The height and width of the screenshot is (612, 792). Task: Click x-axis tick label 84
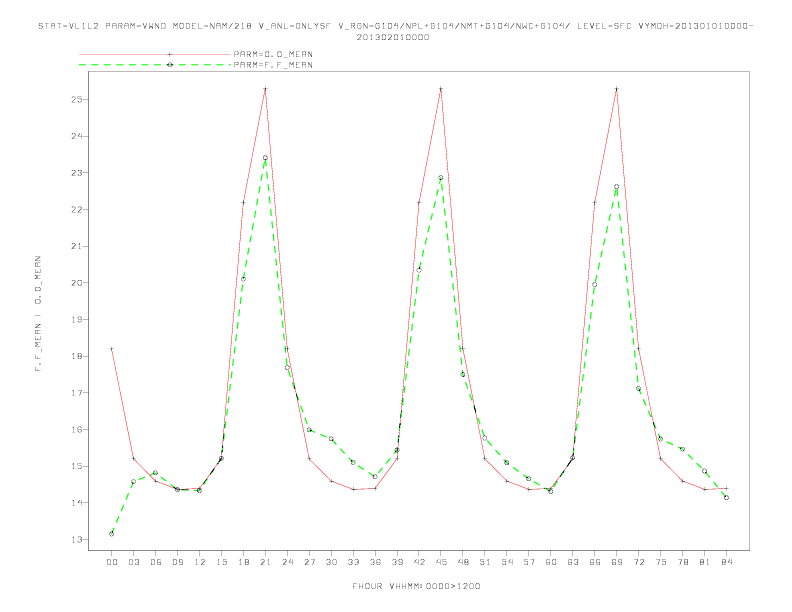pyautogui.click(x=727, y=562)
